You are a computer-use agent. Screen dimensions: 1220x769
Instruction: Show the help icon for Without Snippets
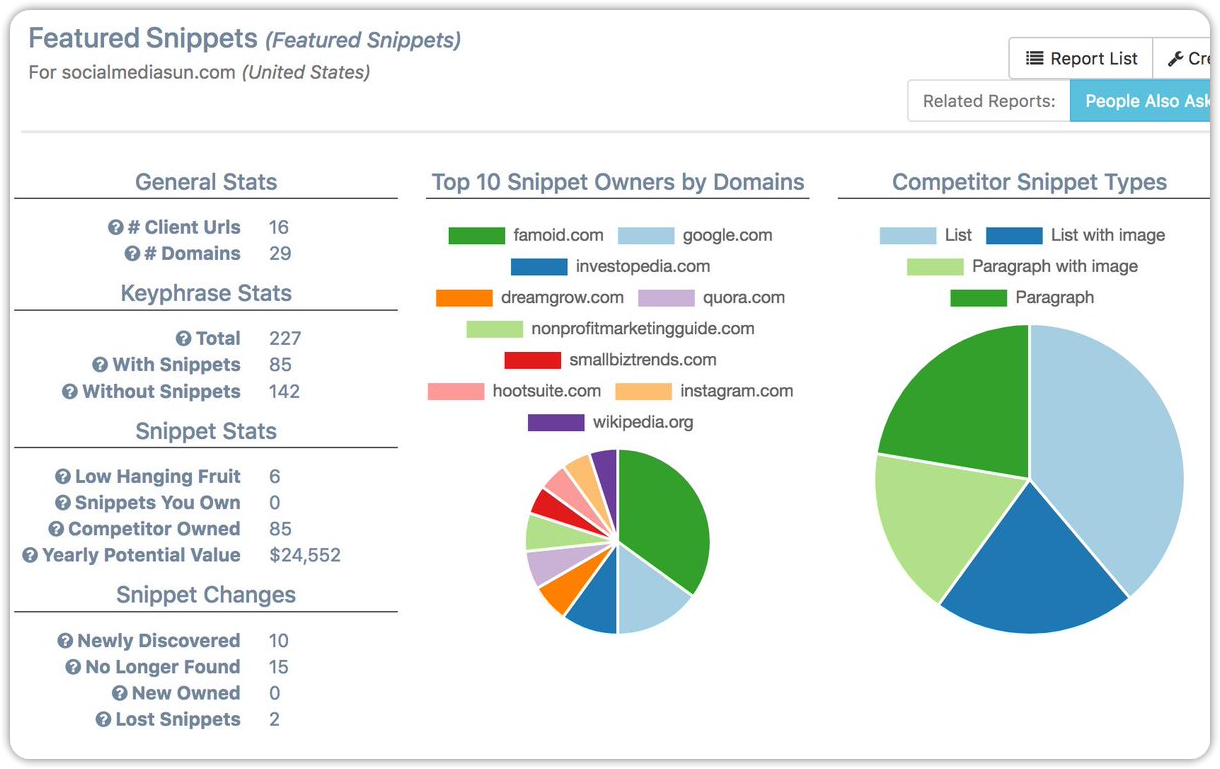(70, 392)
